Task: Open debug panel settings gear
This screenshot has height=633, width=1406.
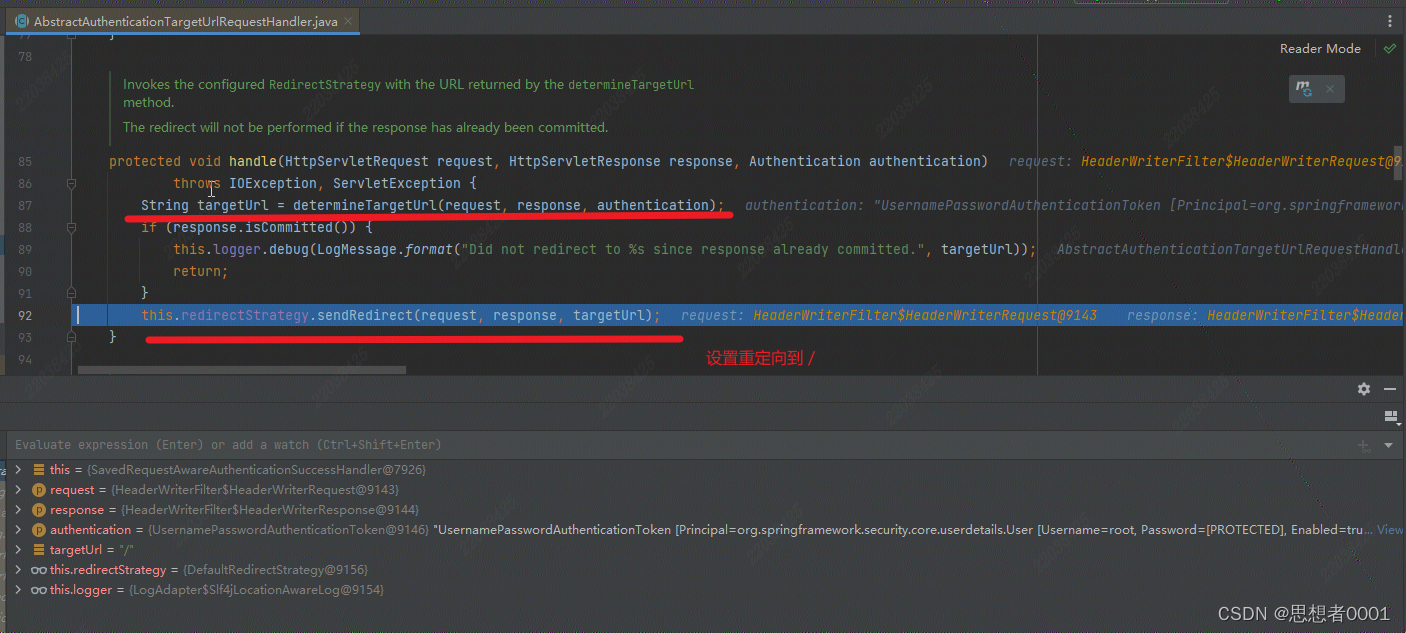Action: (x=1364, y=389)
